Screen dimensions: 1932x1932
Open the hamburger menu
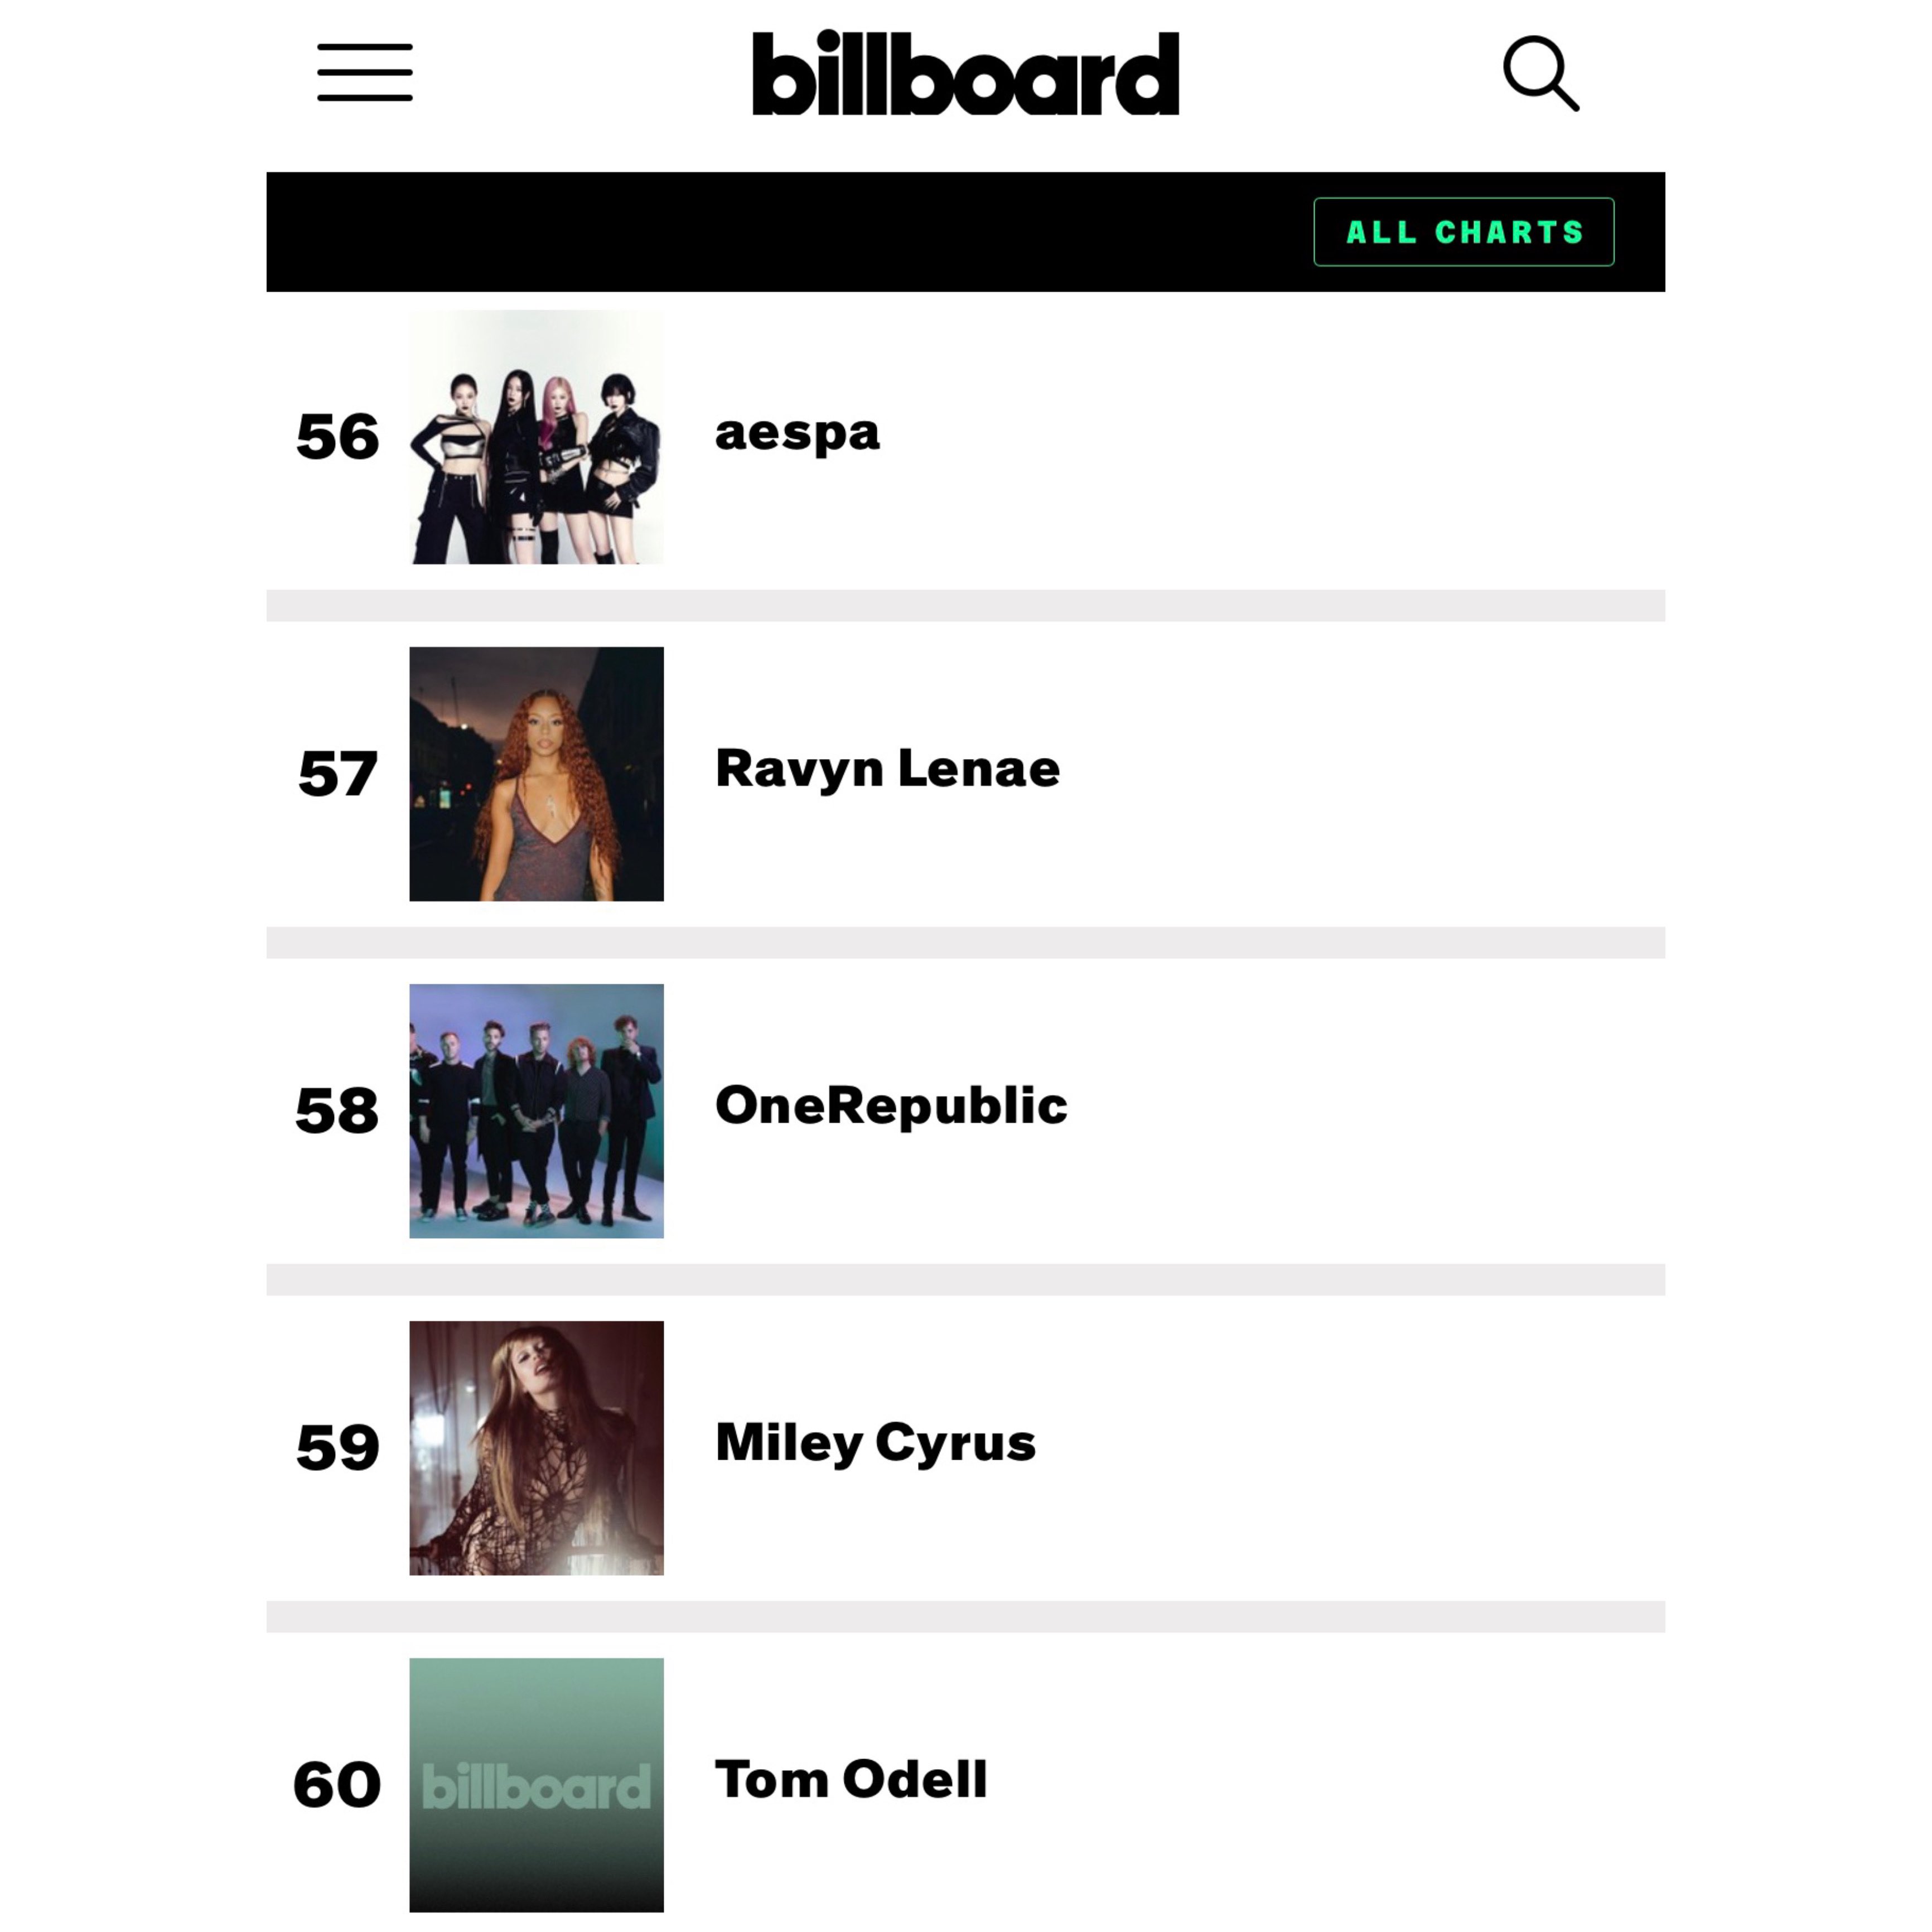click(365, 72)
